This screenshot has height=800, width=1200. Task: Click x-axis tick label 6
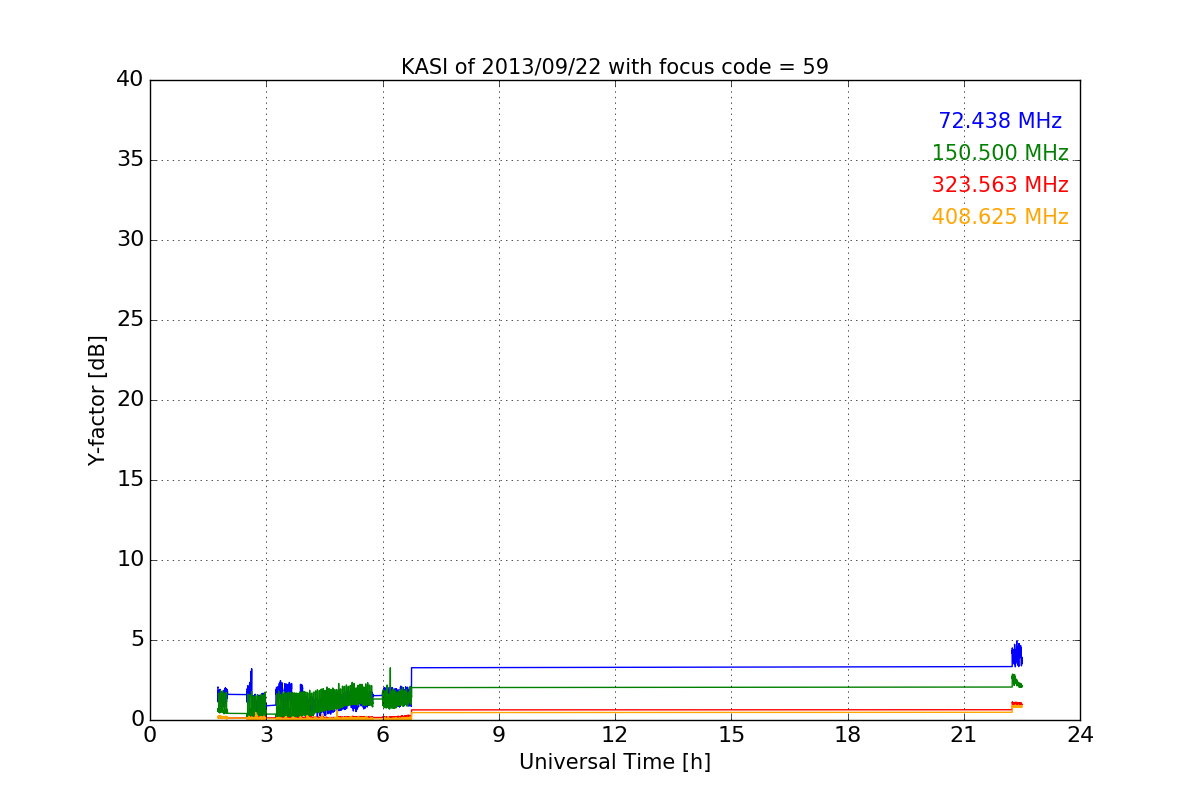[383, 734]
